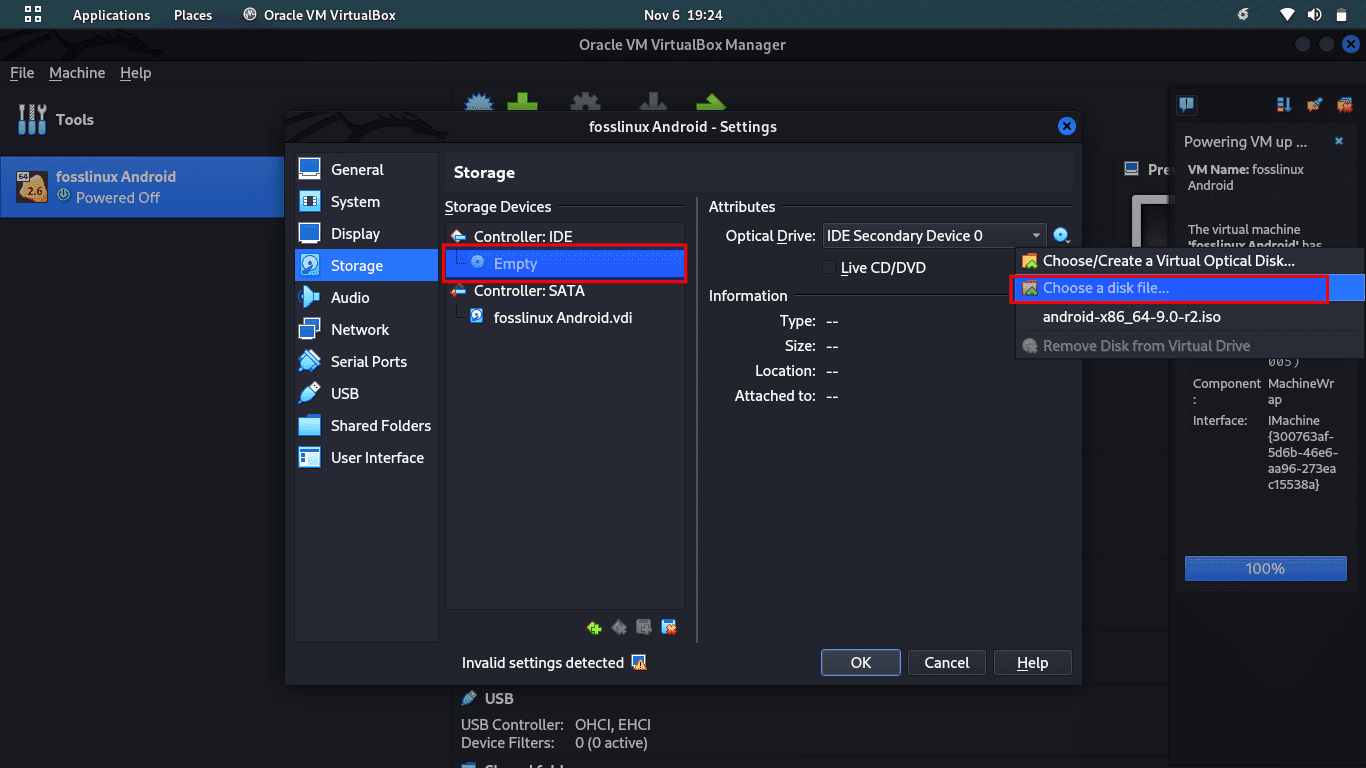Viewport: 1366px width, 768px height.
Task: Click the green Add machine toolbar icon
Action: 522,104
